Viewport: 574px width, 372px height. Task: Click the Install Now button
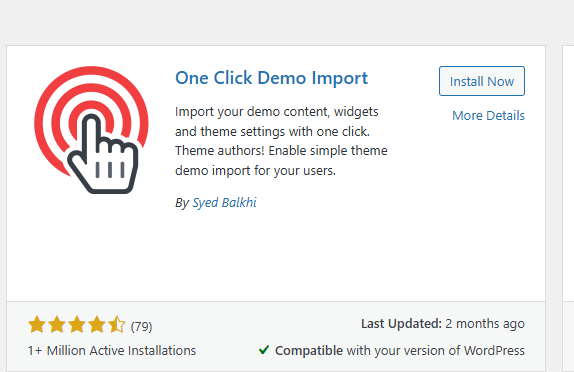click(482, 81)
